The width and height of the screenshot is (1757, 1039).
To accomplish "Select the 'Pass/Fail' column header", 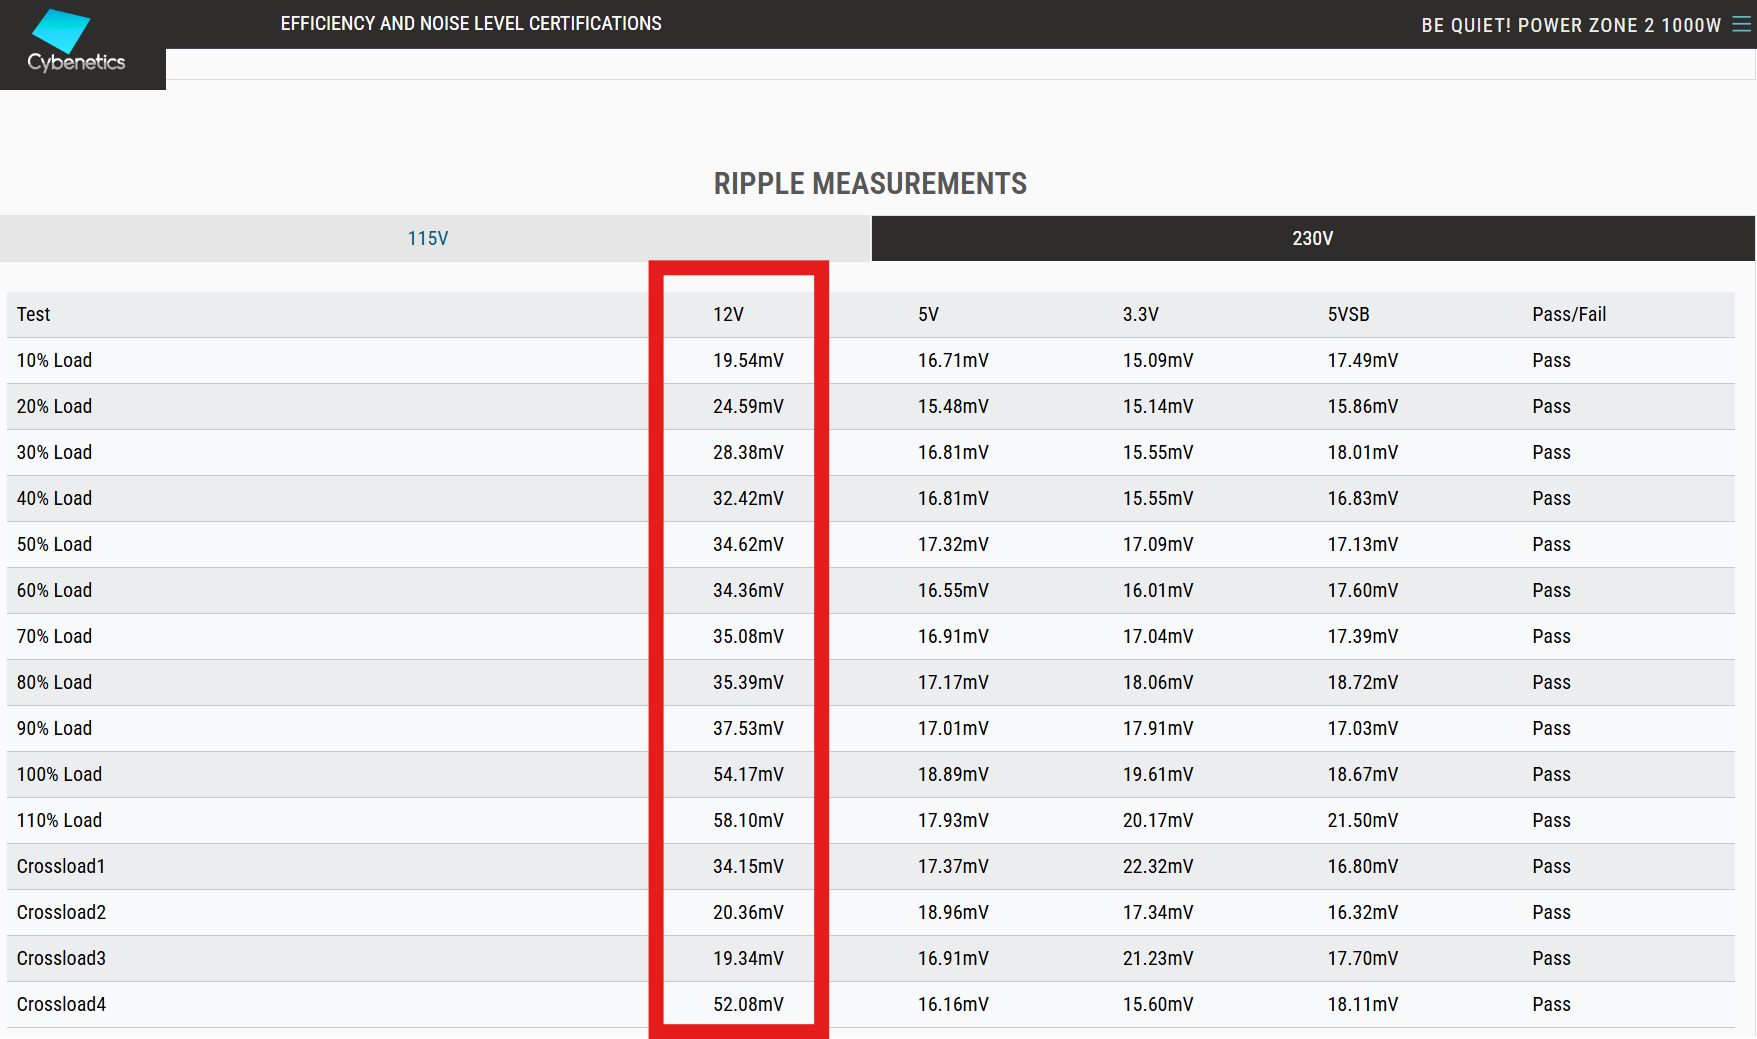I will [1569, 314].
